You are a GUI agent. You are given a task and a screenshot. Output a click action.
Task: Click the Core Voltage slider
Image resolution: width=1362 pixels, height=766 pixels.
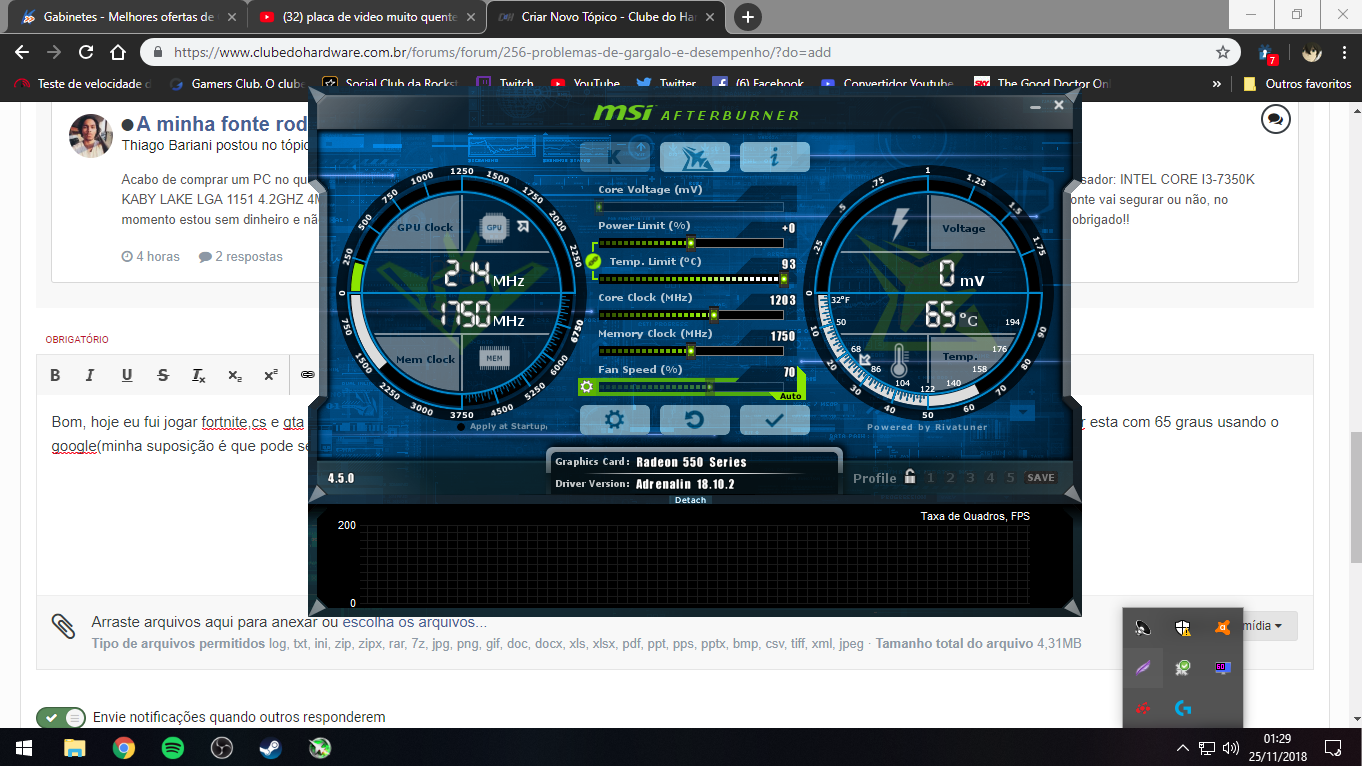point(691,207)
